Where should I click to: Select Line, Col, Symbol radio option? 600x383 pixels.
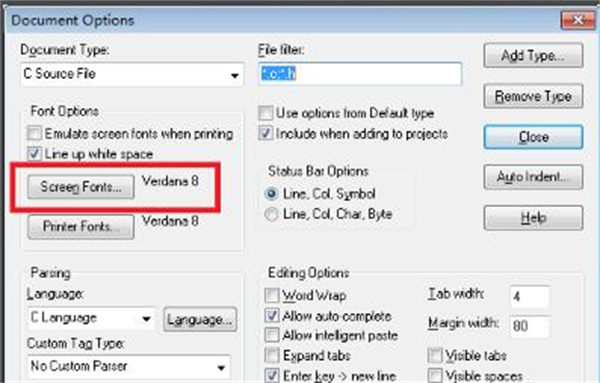click(271, 194)
